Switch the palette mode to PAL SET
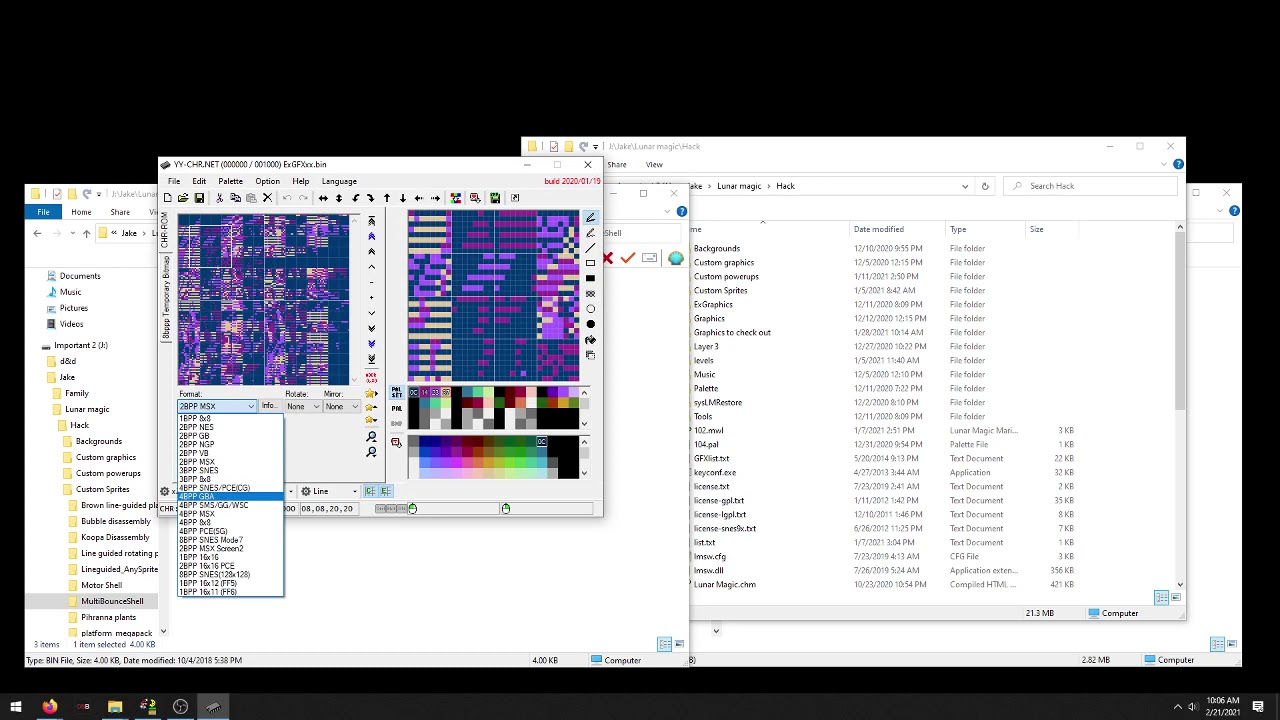 pos(397,392)
